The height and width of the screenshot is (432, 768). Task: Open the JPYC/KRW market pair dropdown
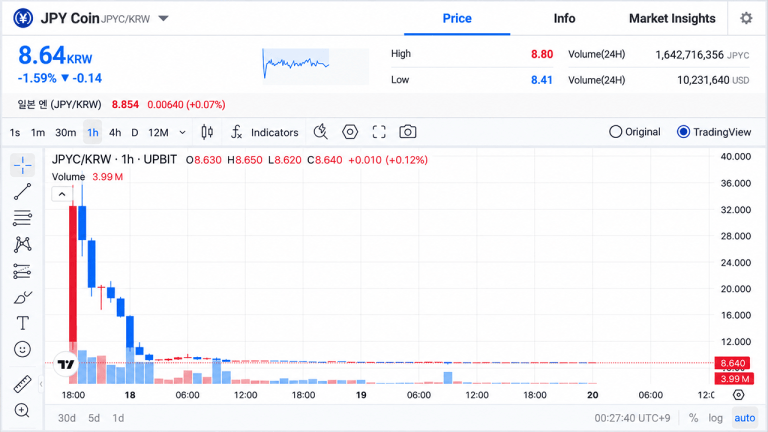(x=164, y=19)
